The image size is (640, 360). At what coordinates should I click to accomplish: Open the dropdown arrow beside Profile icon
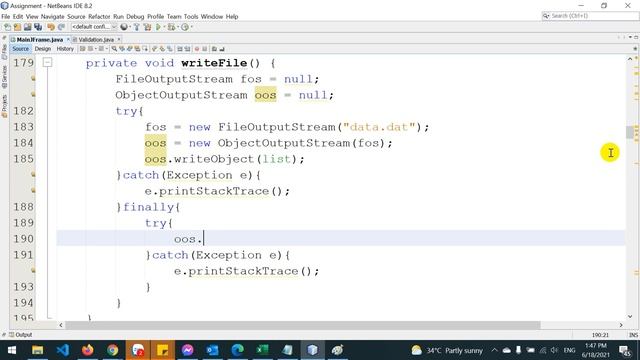coord(192,27)
